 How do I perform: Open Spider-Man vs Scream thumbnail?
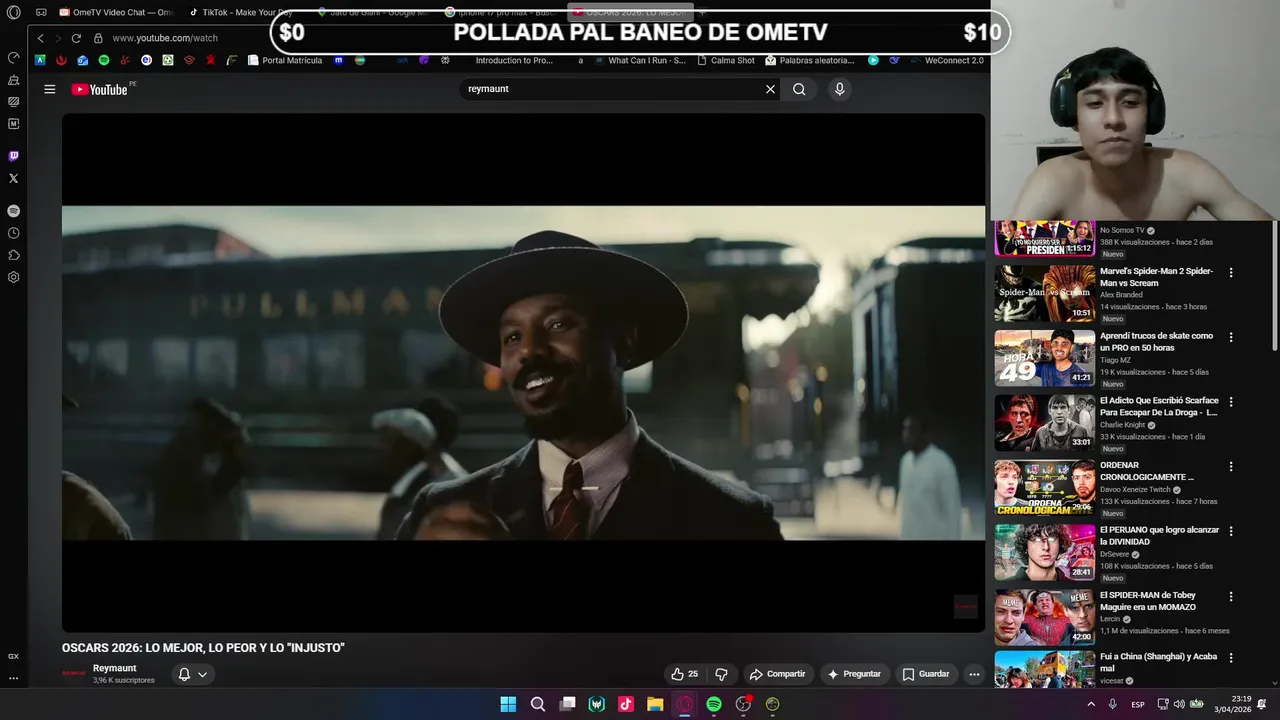(1044, 293)
